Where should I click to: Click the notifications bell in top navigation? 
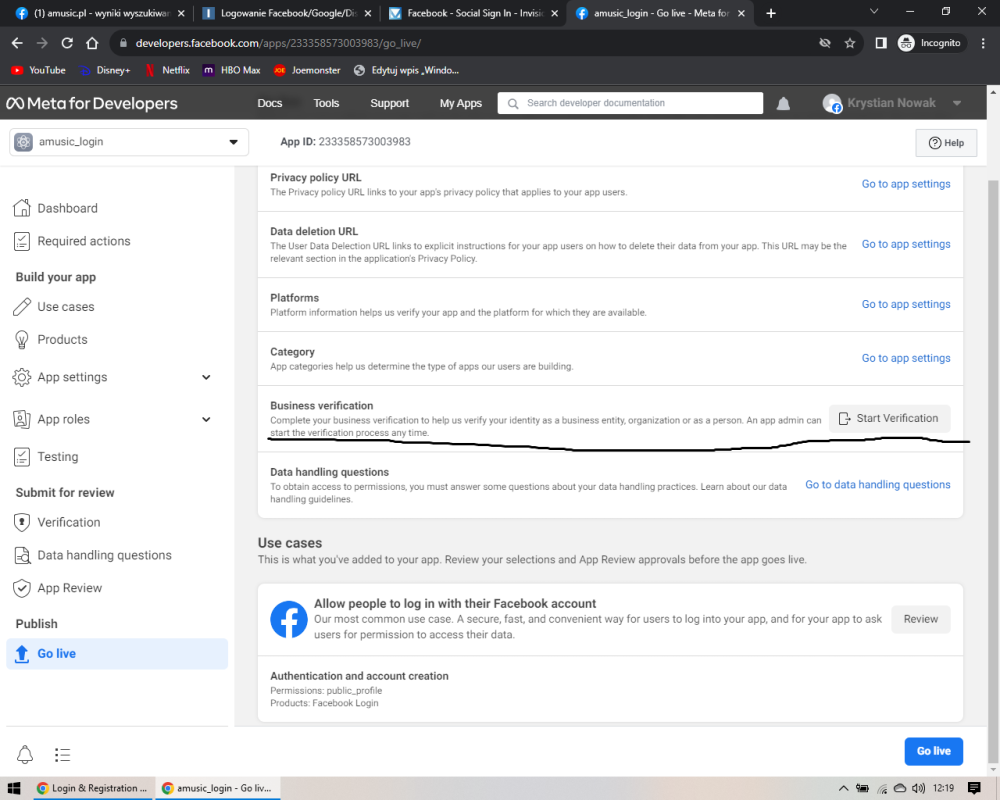(x=784, y=104)
